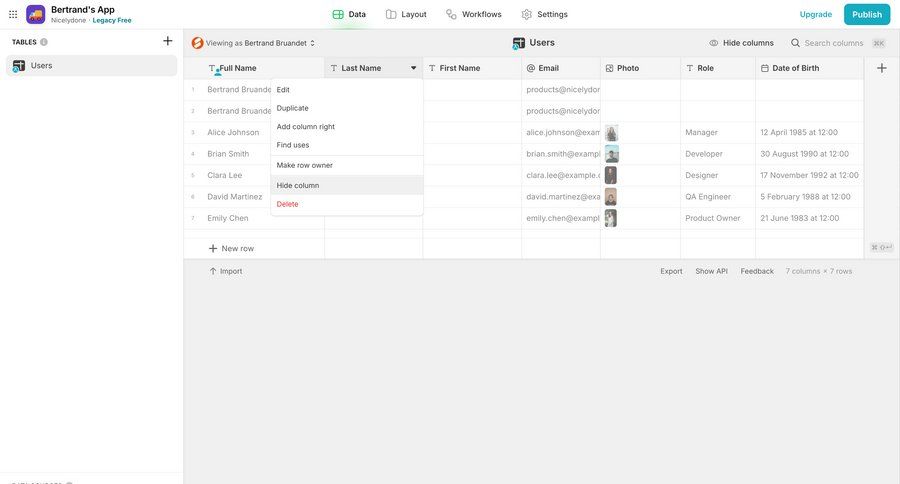Viewport: 900px width, 484px height.
Task: Click the Role column header
Action: click(718, 68)
